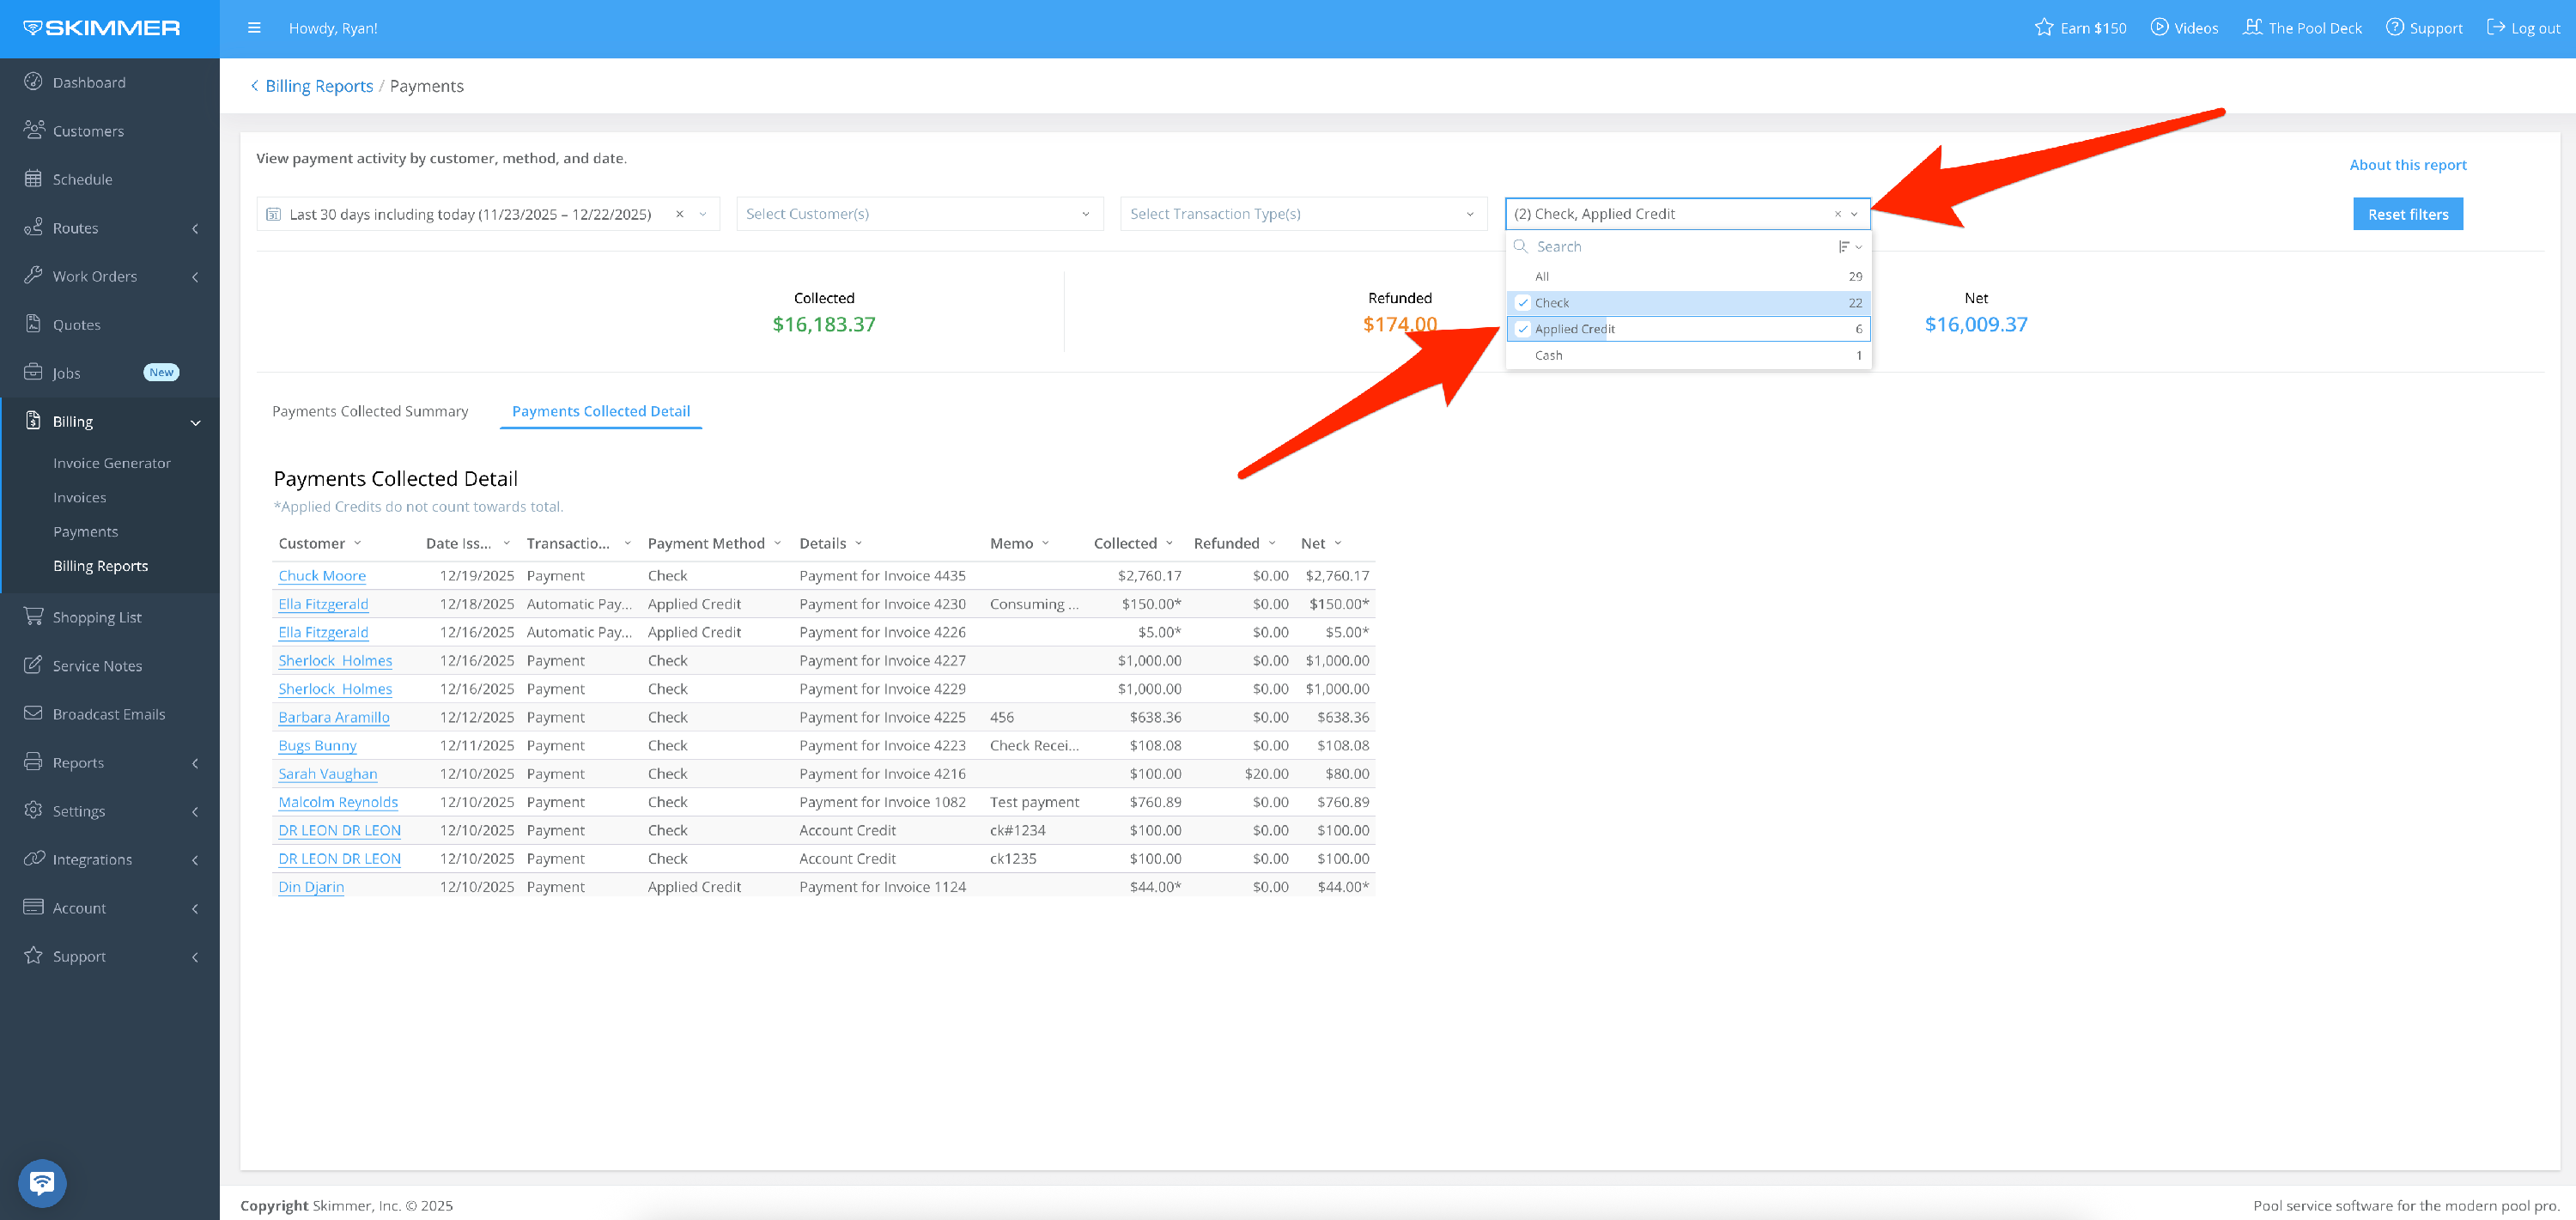Uncheck Applied Credit payment method
Screen dimensions: 2576x1220
click(x=1523, y=329)
